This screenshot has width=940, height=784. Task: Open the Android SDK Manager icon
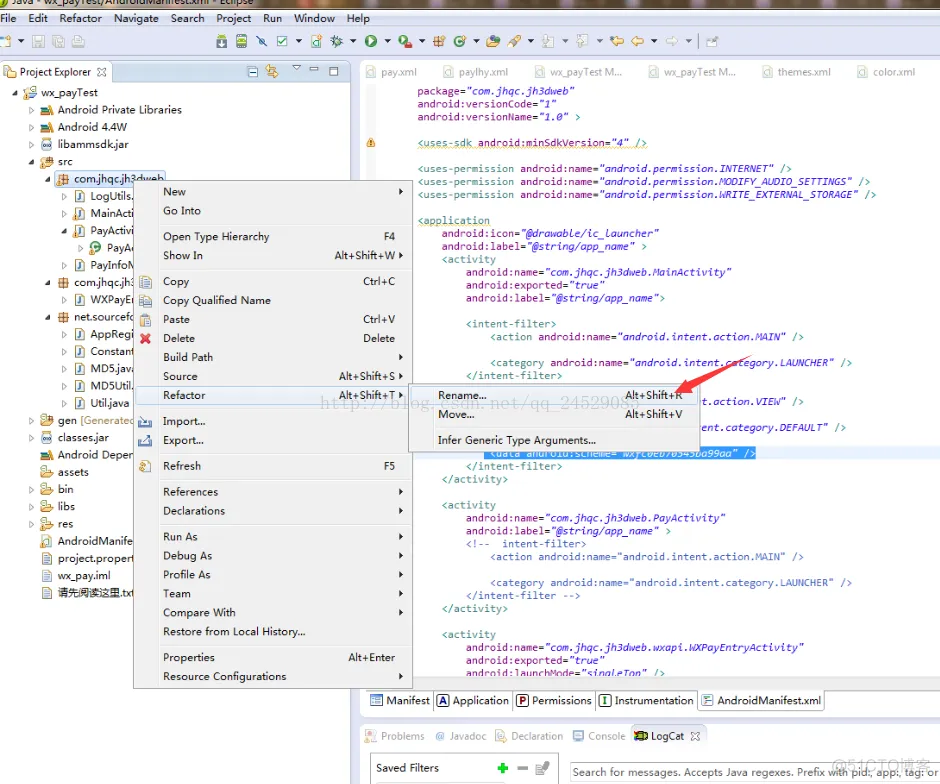pos(222,41)
